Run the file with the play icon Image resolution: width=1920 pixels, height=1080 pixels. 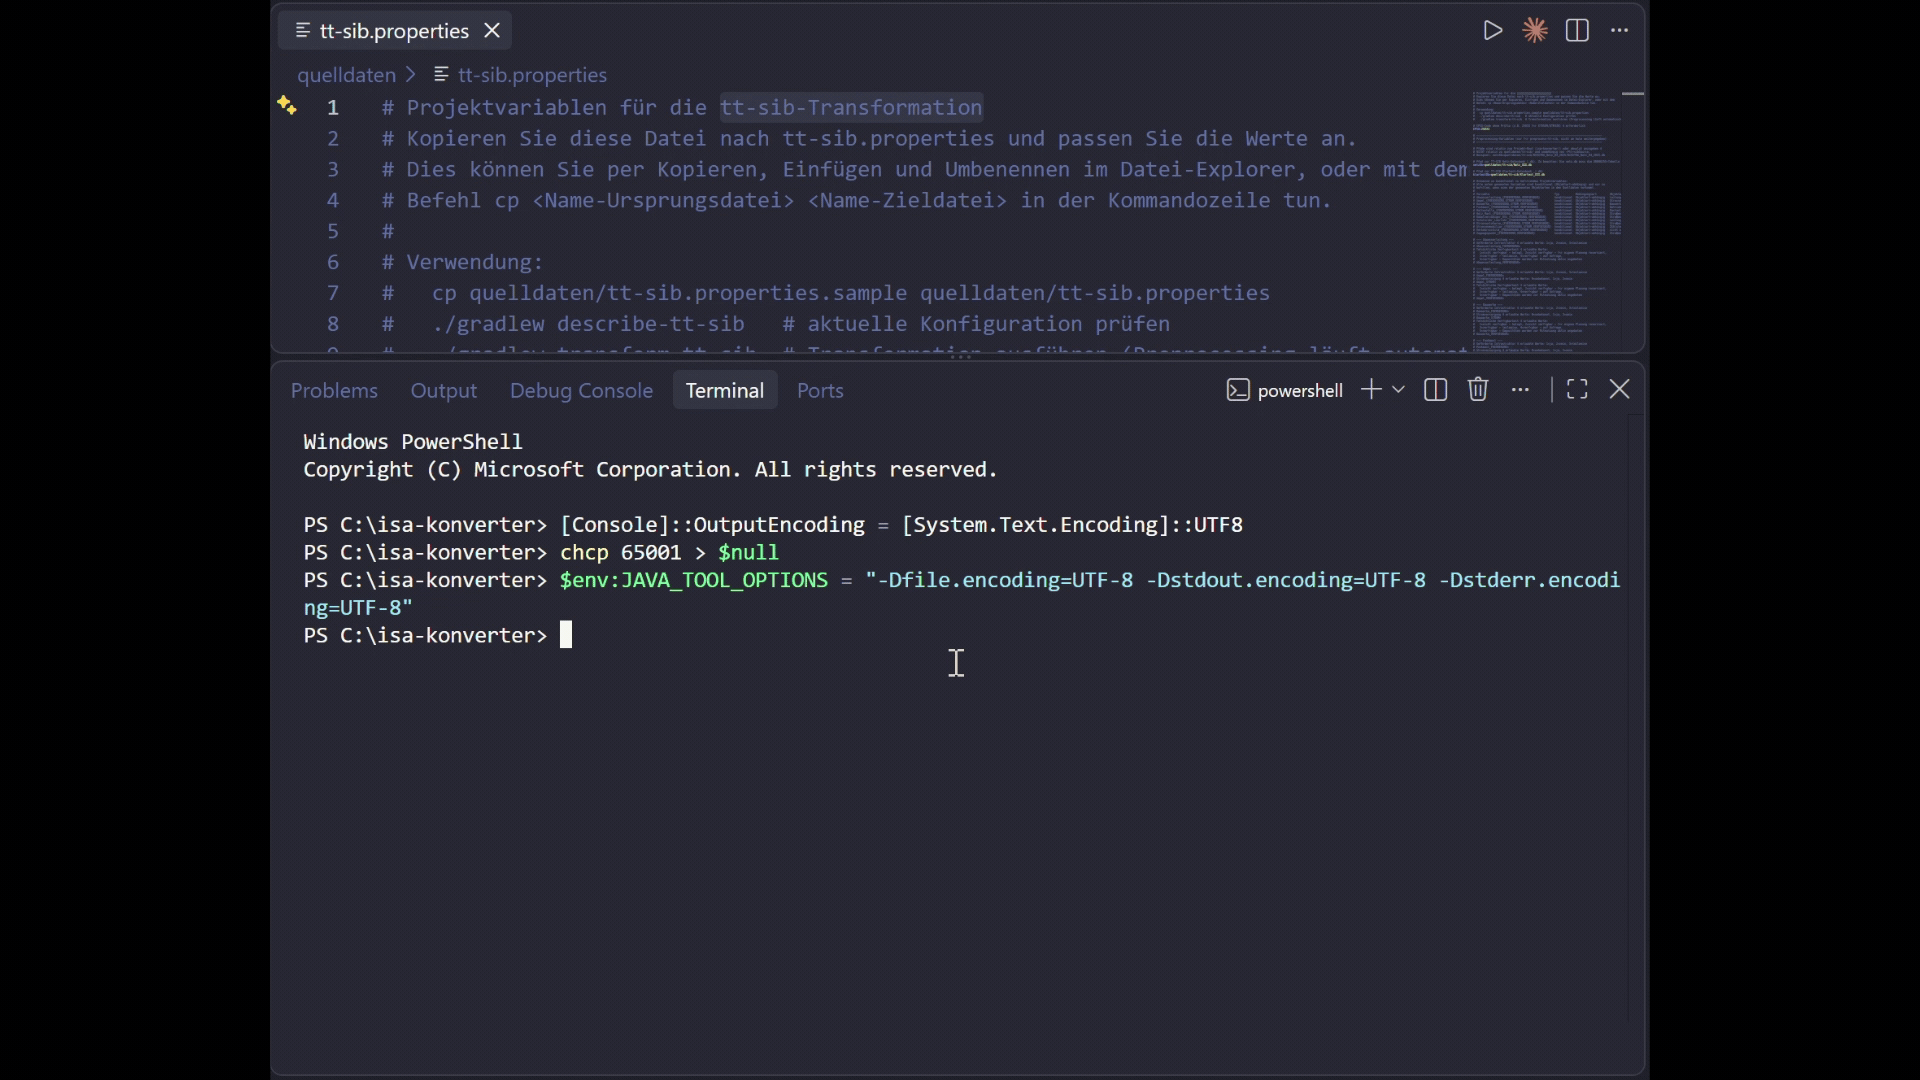tap(1492, 31)
